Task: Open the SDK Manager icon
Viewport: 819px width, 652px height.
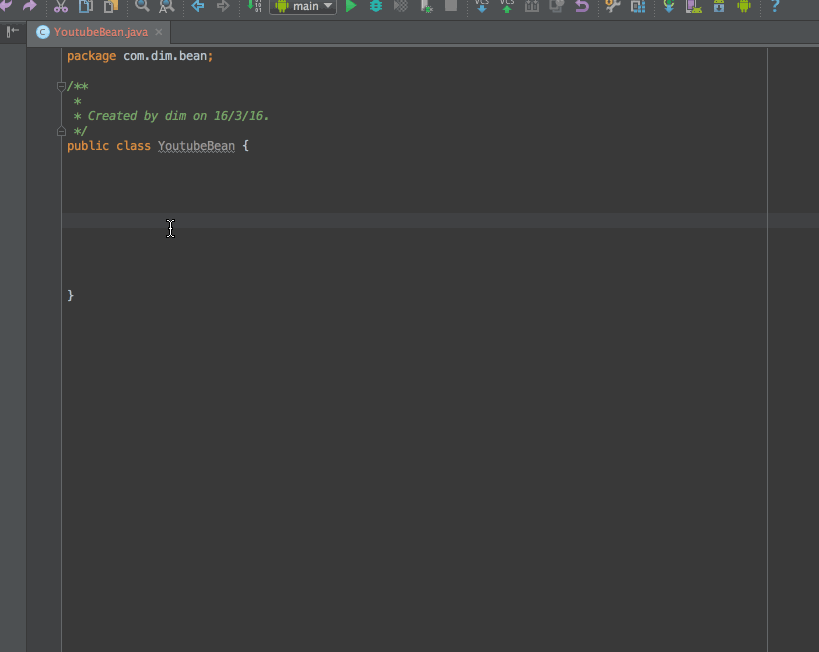Action: click(719, 6)
